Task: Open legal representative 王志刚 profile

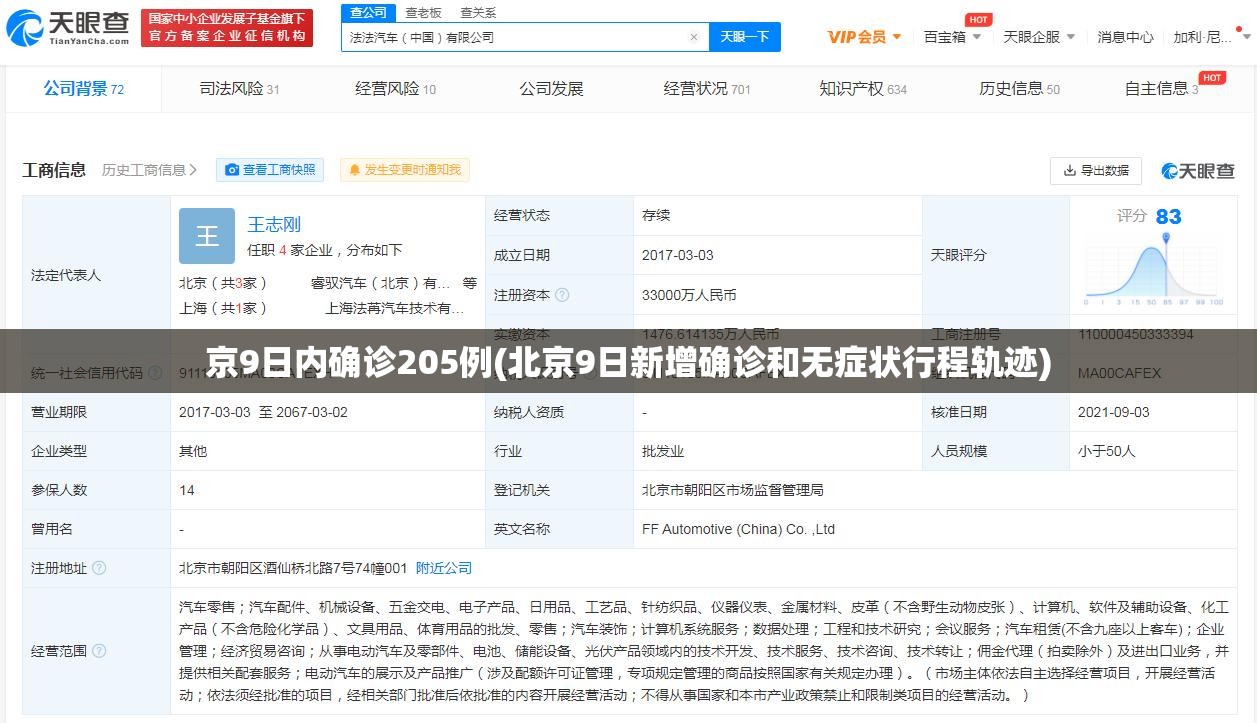Action: (274, 224)
